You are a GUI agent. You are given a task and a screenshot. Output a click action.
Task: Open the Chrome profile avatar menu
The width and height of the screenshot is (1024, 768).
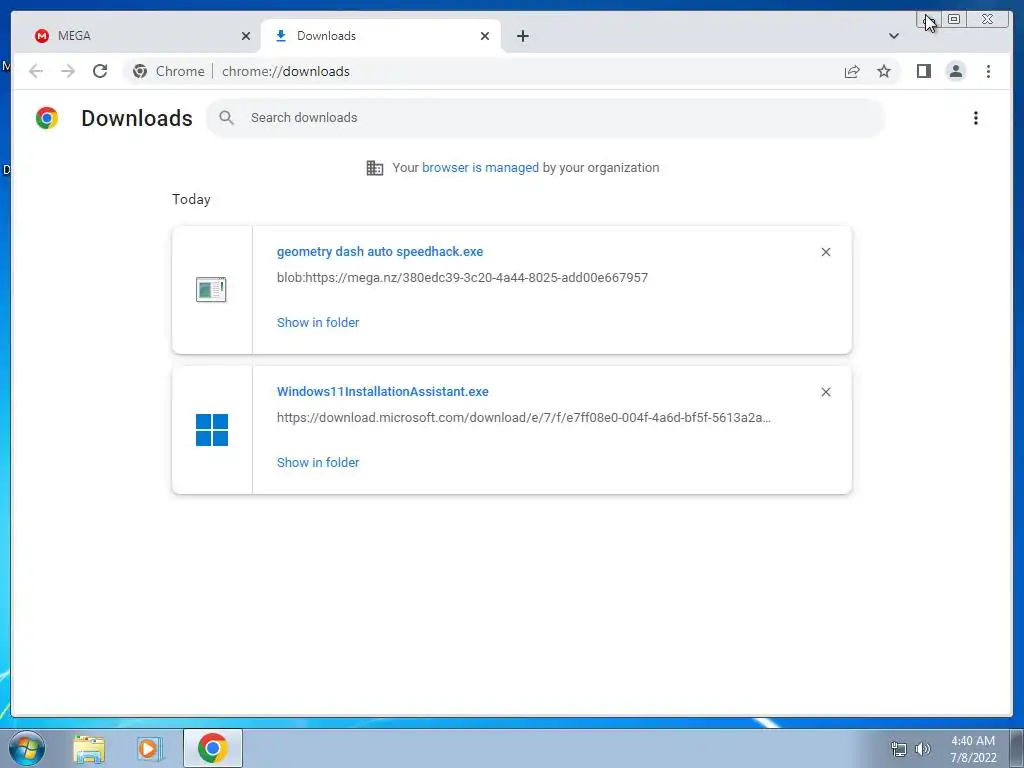(x=955, y=71)
